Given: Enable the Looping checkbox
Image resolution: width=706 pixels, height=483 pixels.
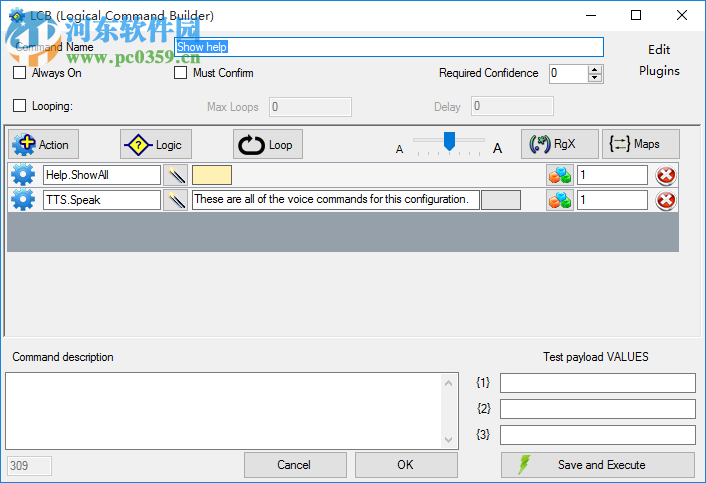Looking at the screenshot, I should [19, 106].
